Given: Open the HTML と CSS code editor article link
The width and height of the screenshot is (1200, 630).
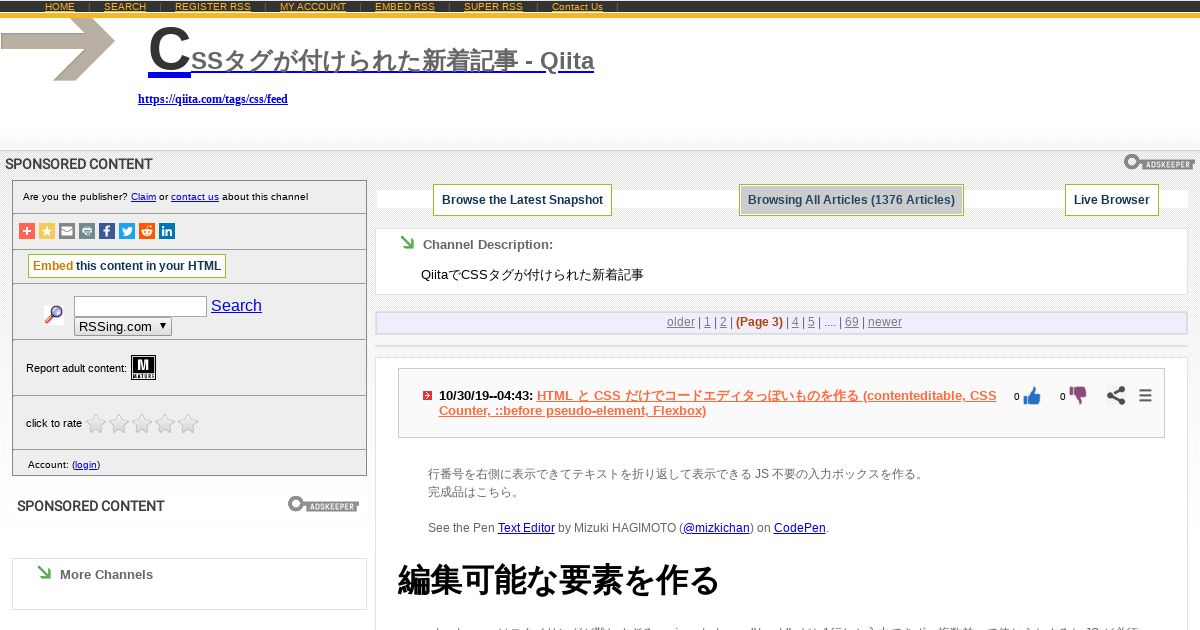Looking at the screenshot, I should point(718,403).
